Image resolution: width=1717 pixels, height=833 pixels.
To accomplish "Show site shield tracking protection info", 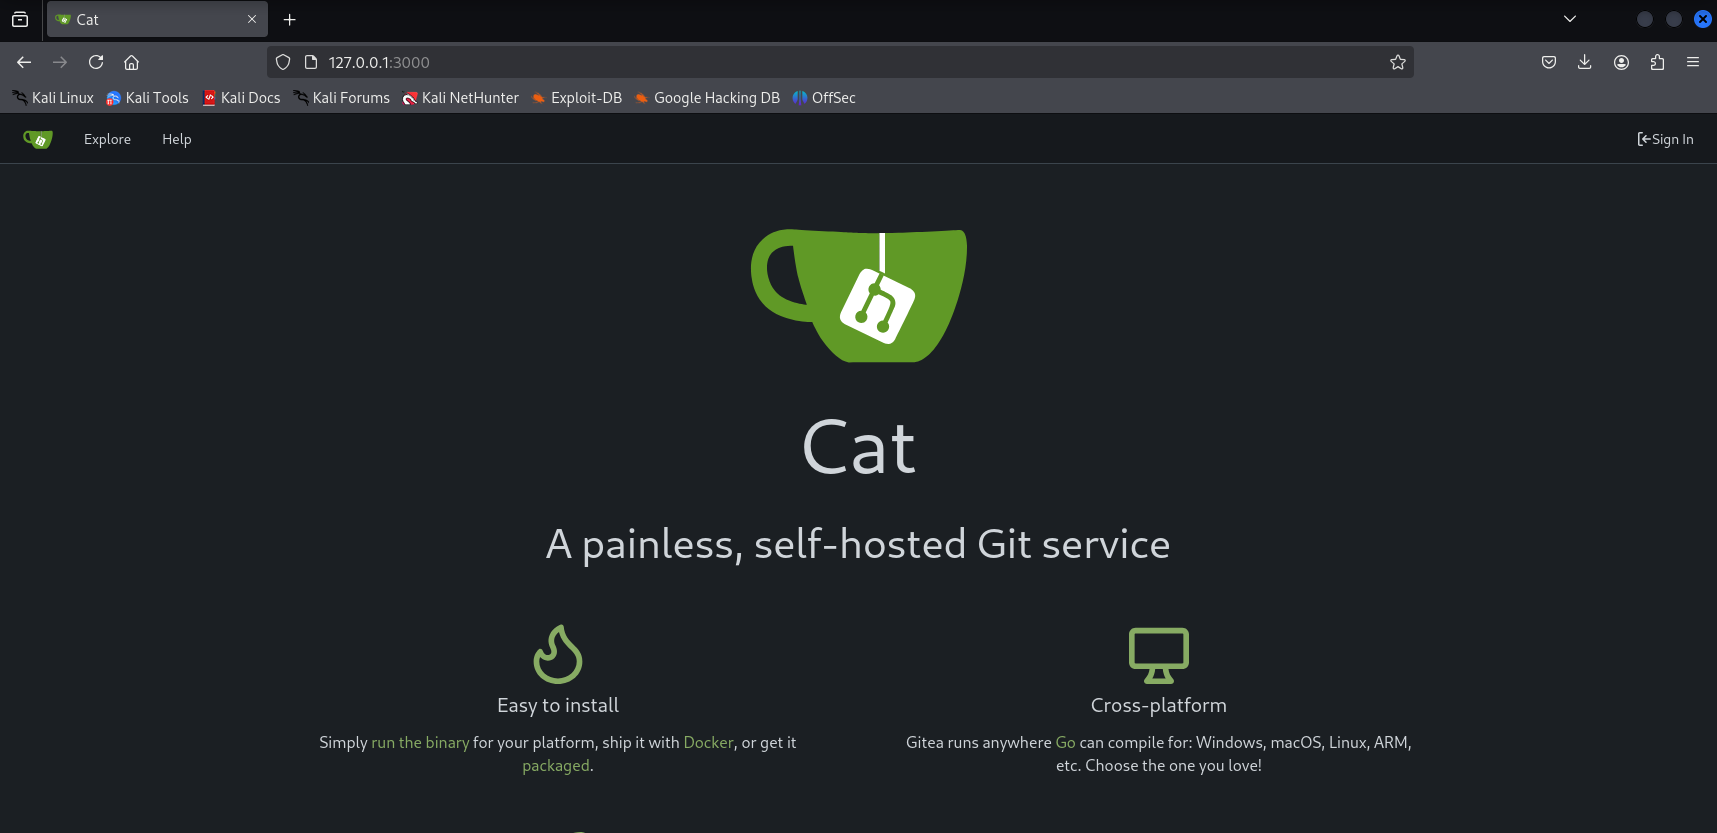I will [283, 62].
